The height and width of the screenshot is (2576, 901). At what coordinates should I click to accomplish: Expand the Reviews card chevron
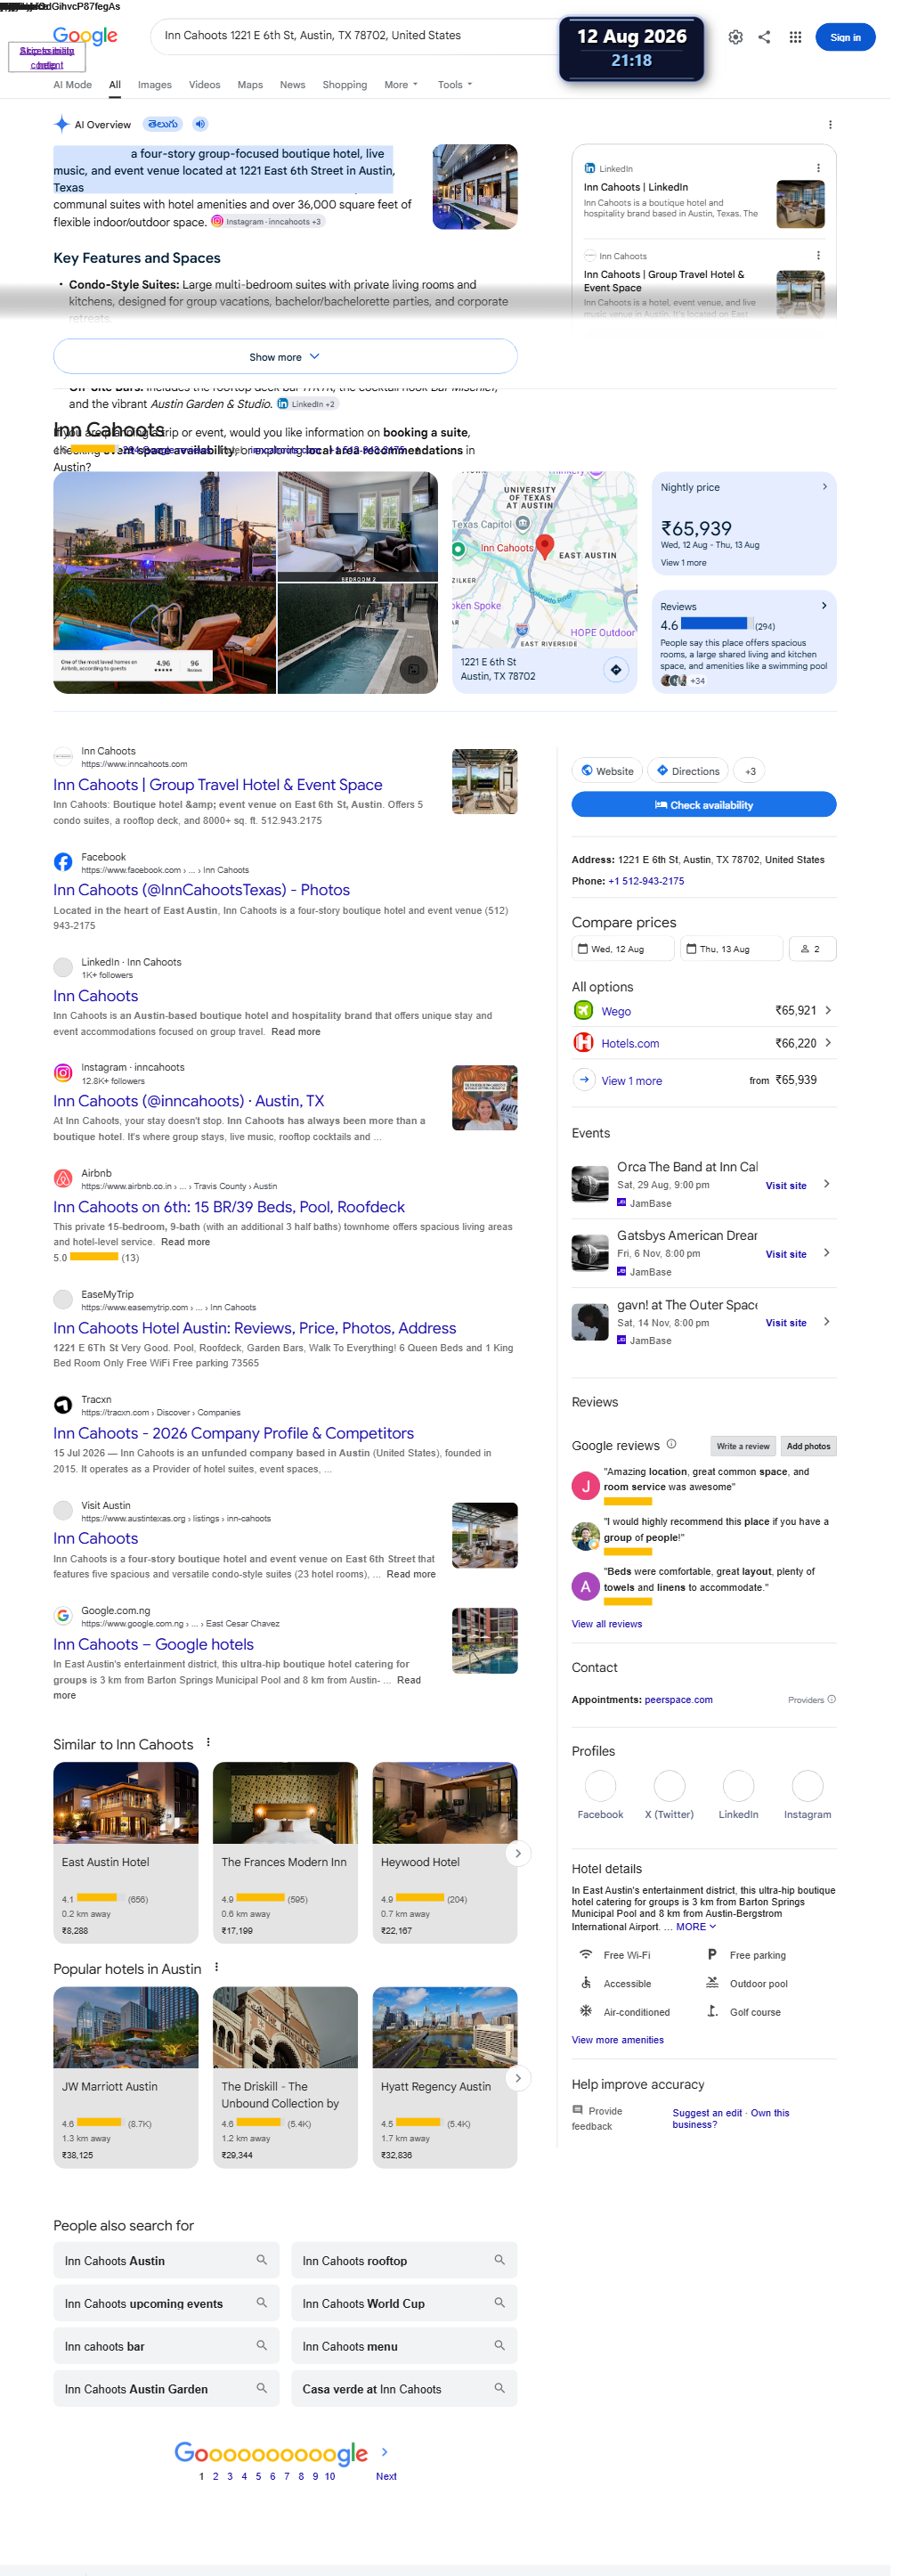pyautogui.click(x=824, y=605)
